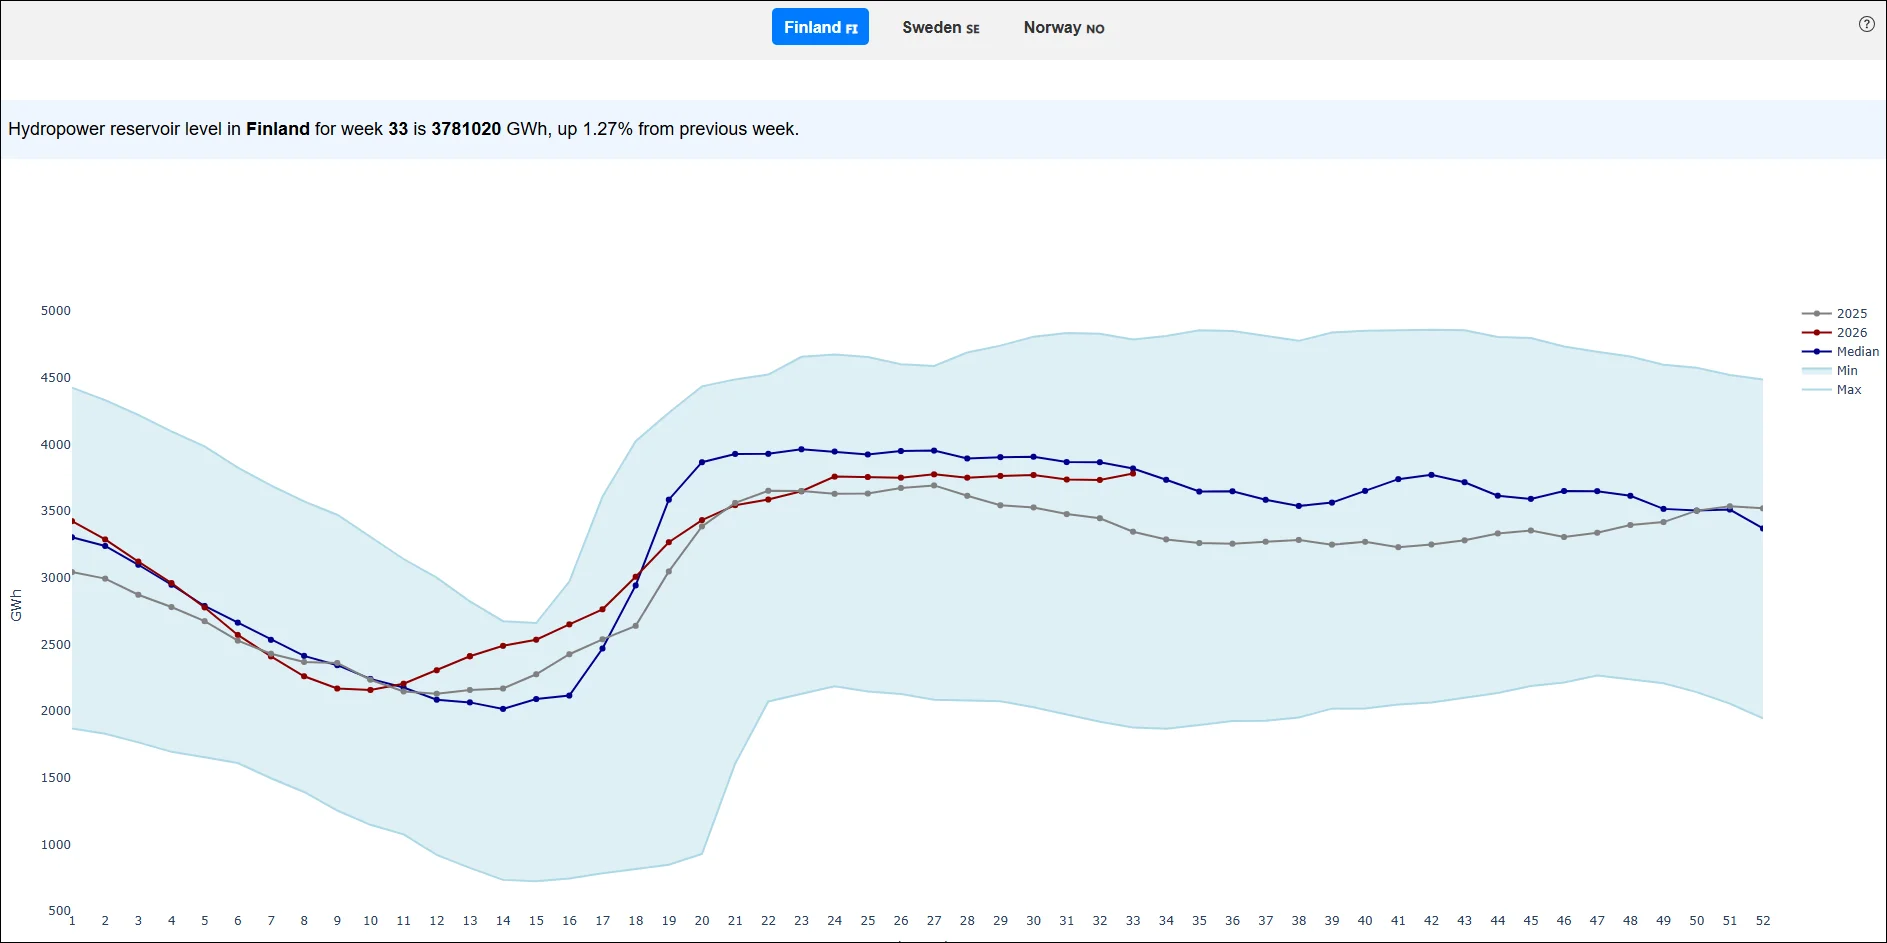Click the x-axis label for week 20
The width and height of the screenshot is (1887, 943).
pos(702,921)
